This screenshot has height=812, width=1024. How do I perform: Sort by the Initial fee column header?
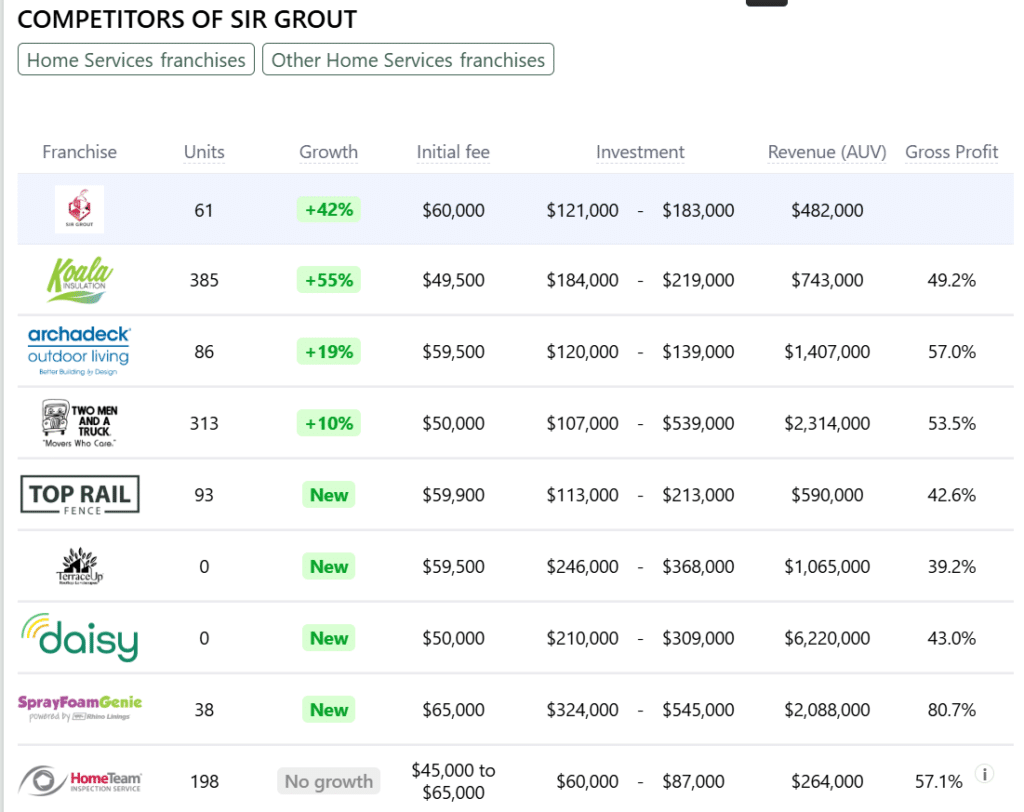[453, 152]
